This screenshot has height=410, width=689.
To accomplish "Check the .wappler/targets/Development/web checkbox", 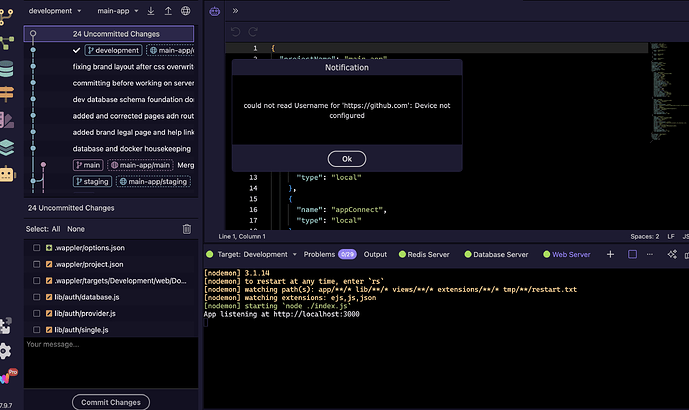I will (x=36, y=280).
